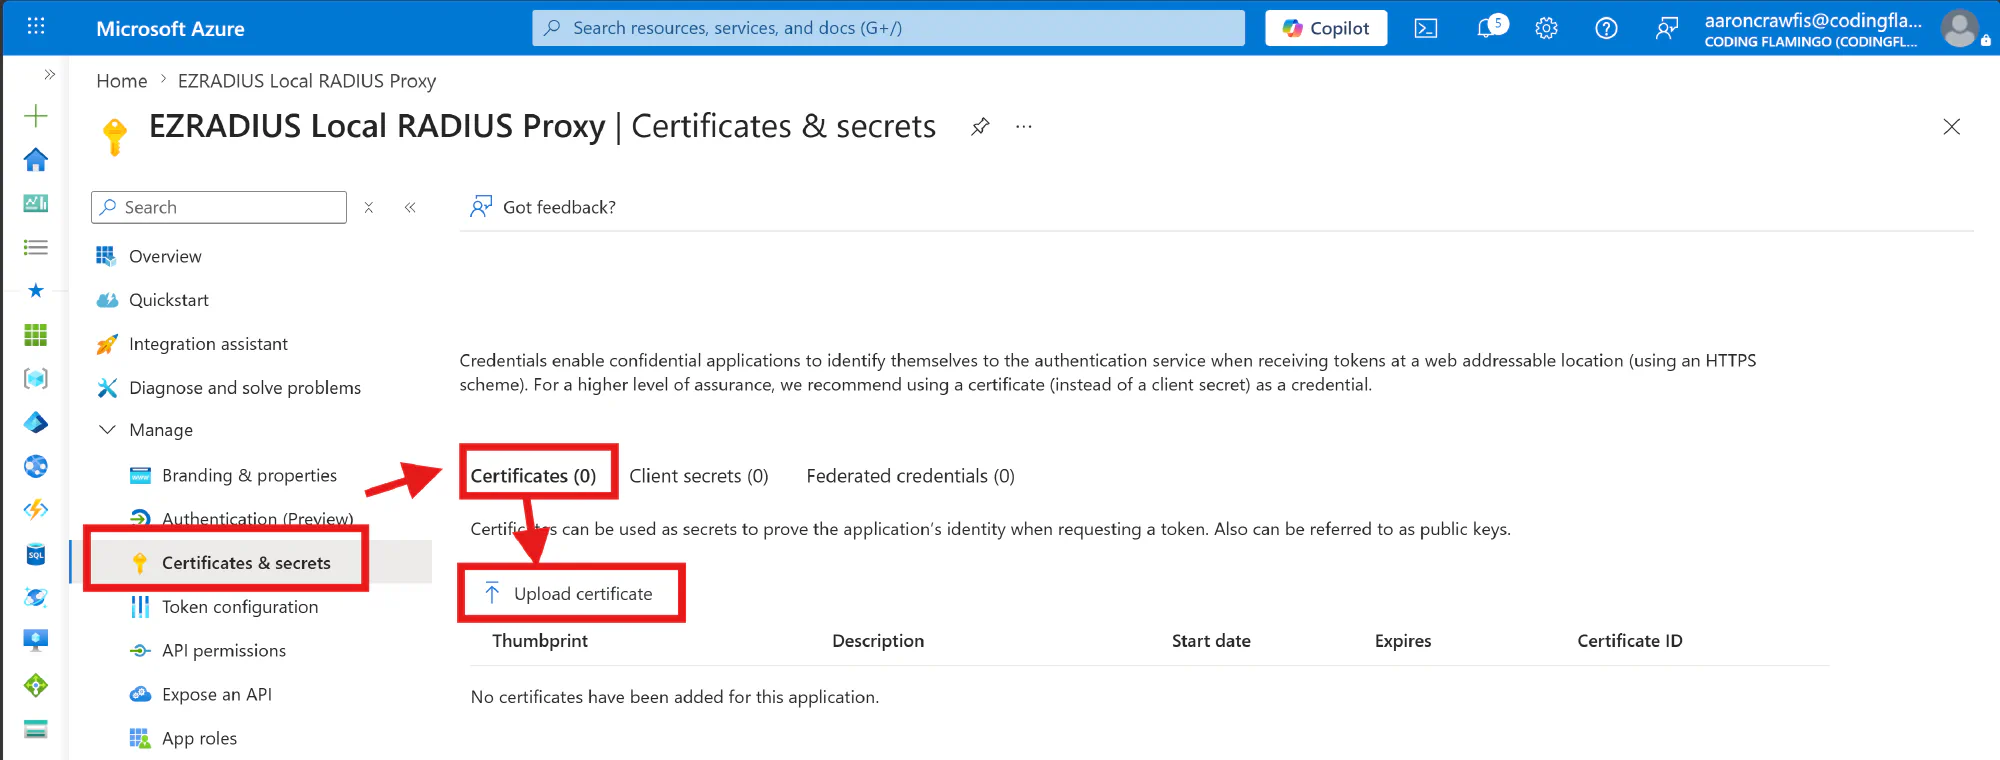This screenshot has height=760, width=2000.
Task: Click the Start date column header
Action: 1211,641
